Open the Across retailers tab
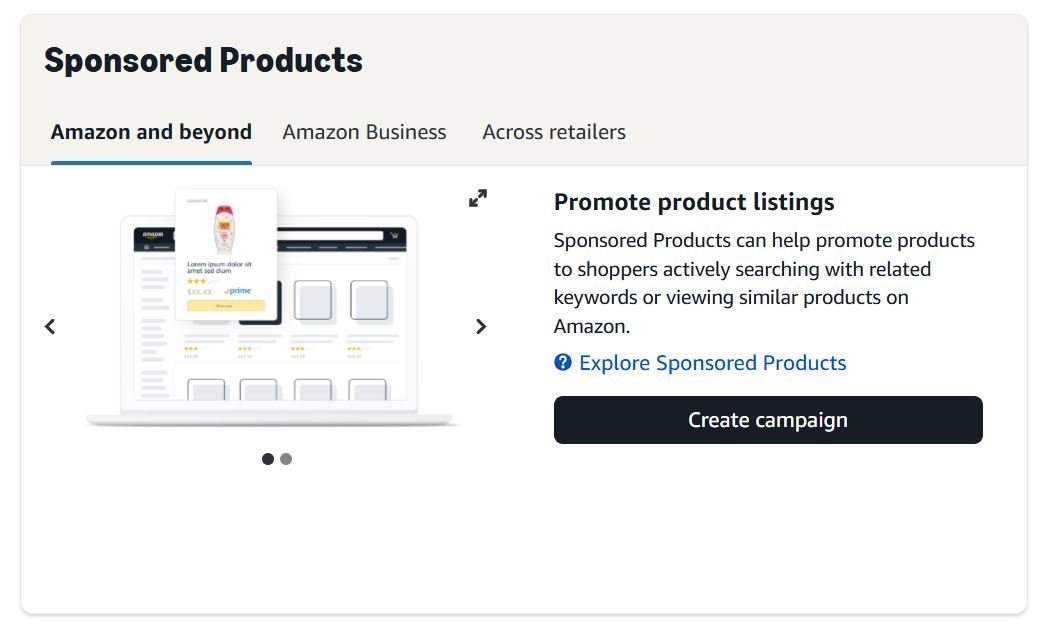Viewport: 1047px width, 633px height. [x=554, y=131]
